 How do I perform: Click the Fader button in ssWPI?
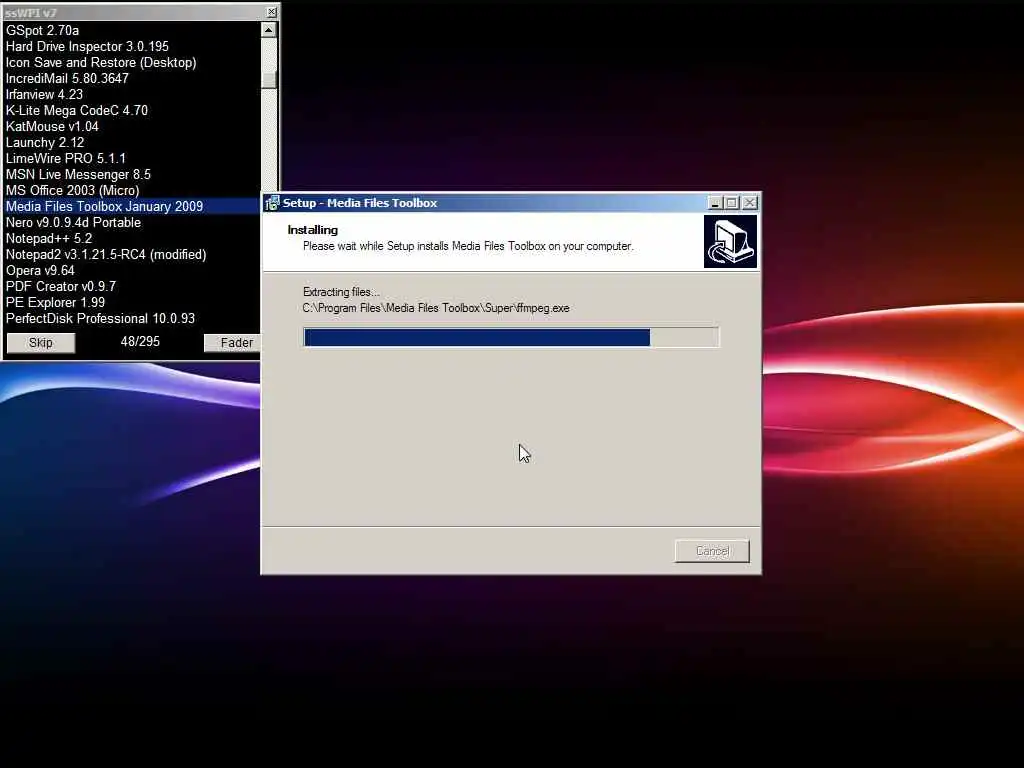(232, 343)
